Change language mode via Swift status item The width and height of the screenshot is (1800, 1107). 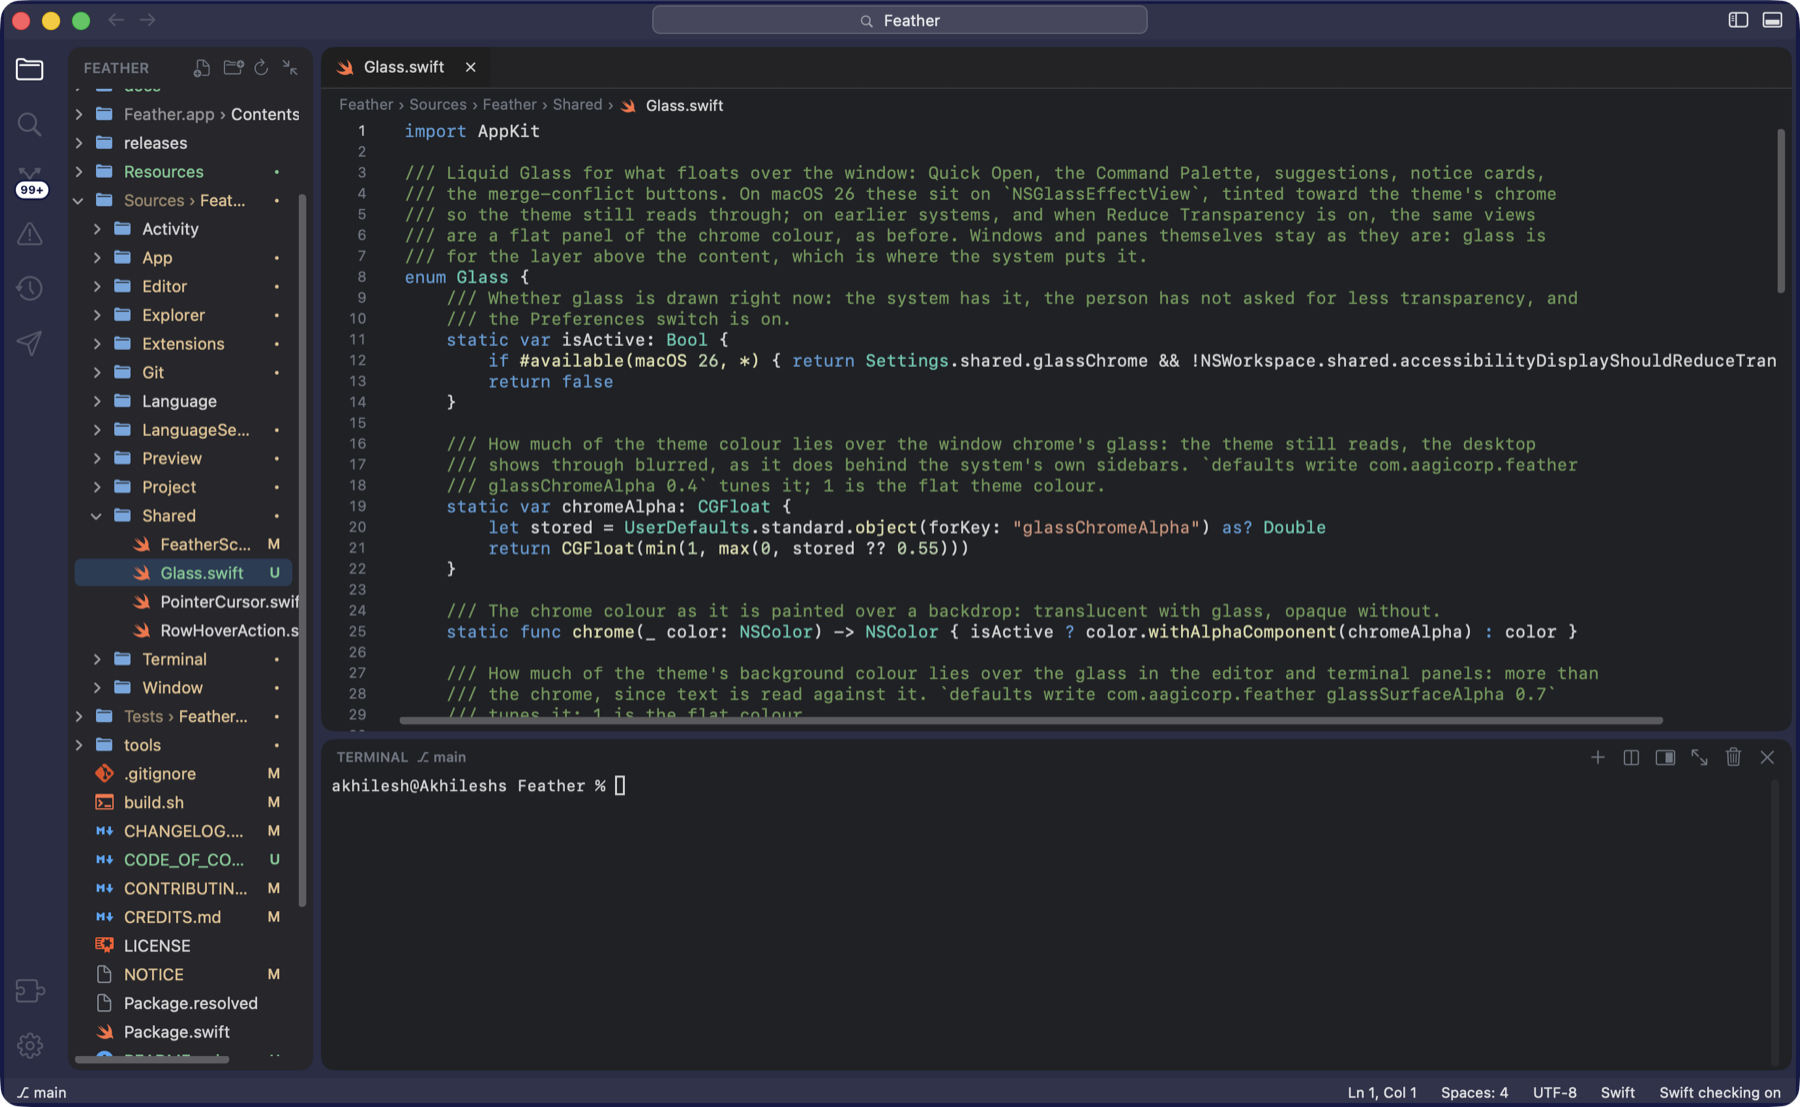[x=1617, y=1092]
